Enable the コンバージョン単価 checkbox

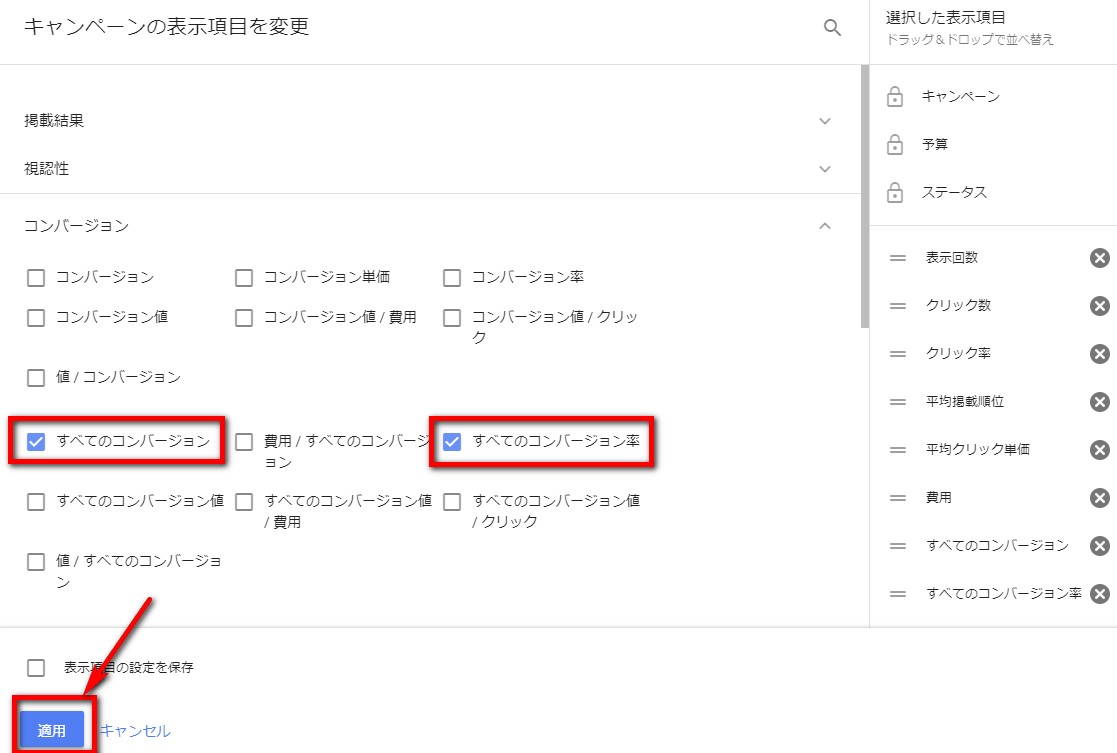(x=244, y=278)
